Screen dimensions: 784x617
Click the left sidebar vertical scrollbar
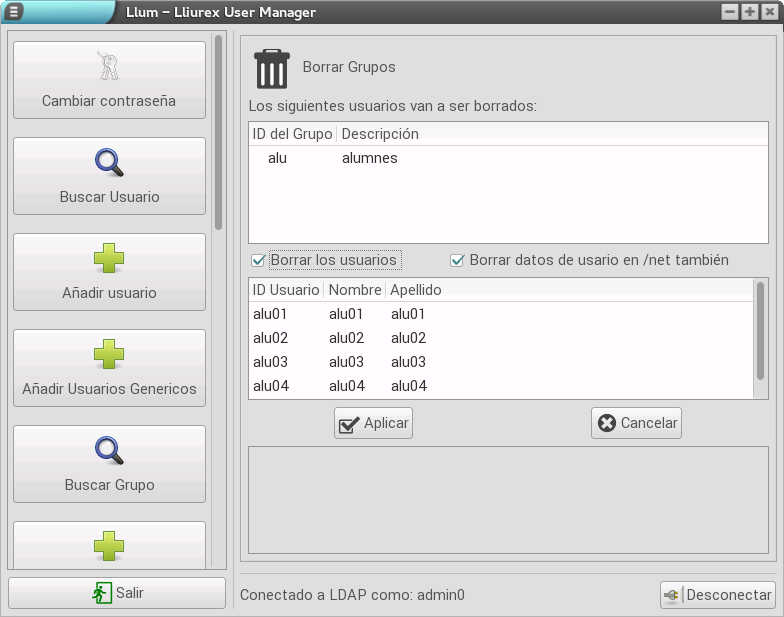(x=219, y=130)
